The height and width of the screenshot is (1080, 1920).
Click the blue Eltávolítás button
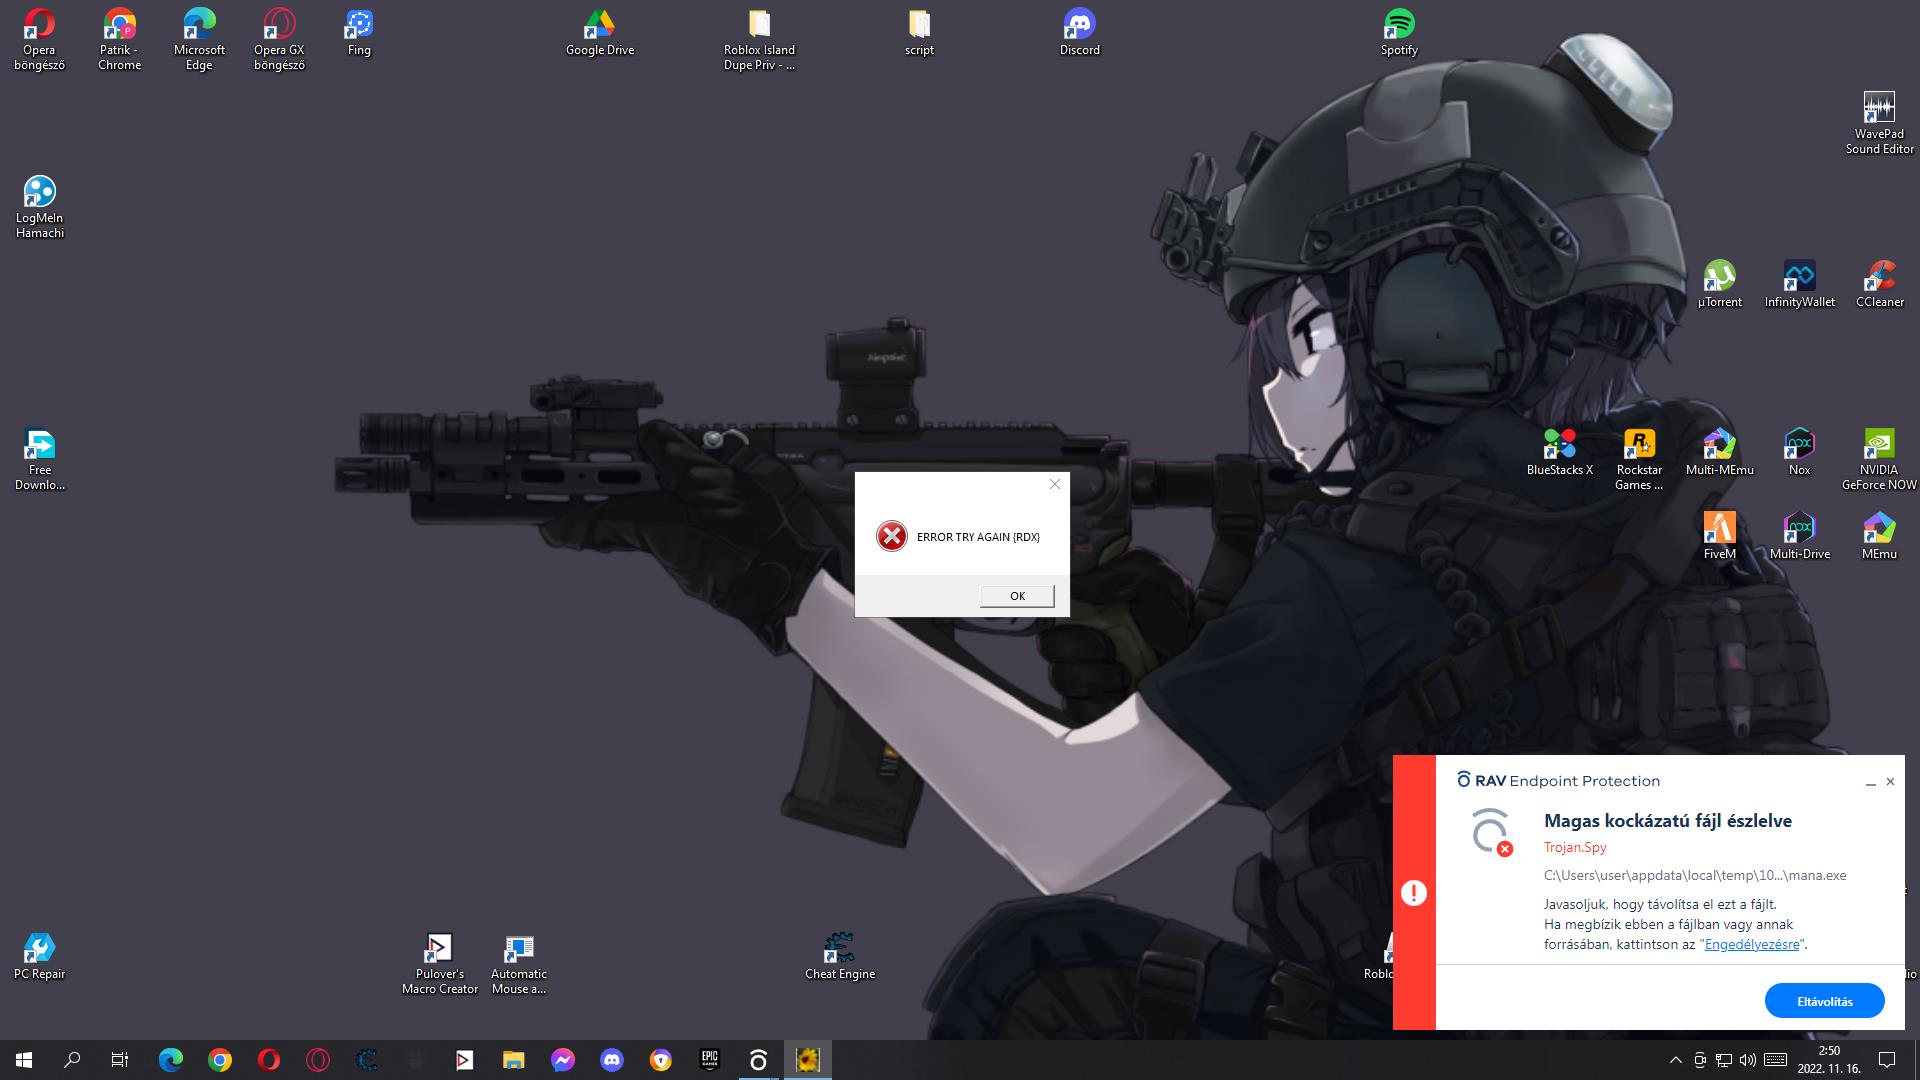[x=1824, y=1001]
